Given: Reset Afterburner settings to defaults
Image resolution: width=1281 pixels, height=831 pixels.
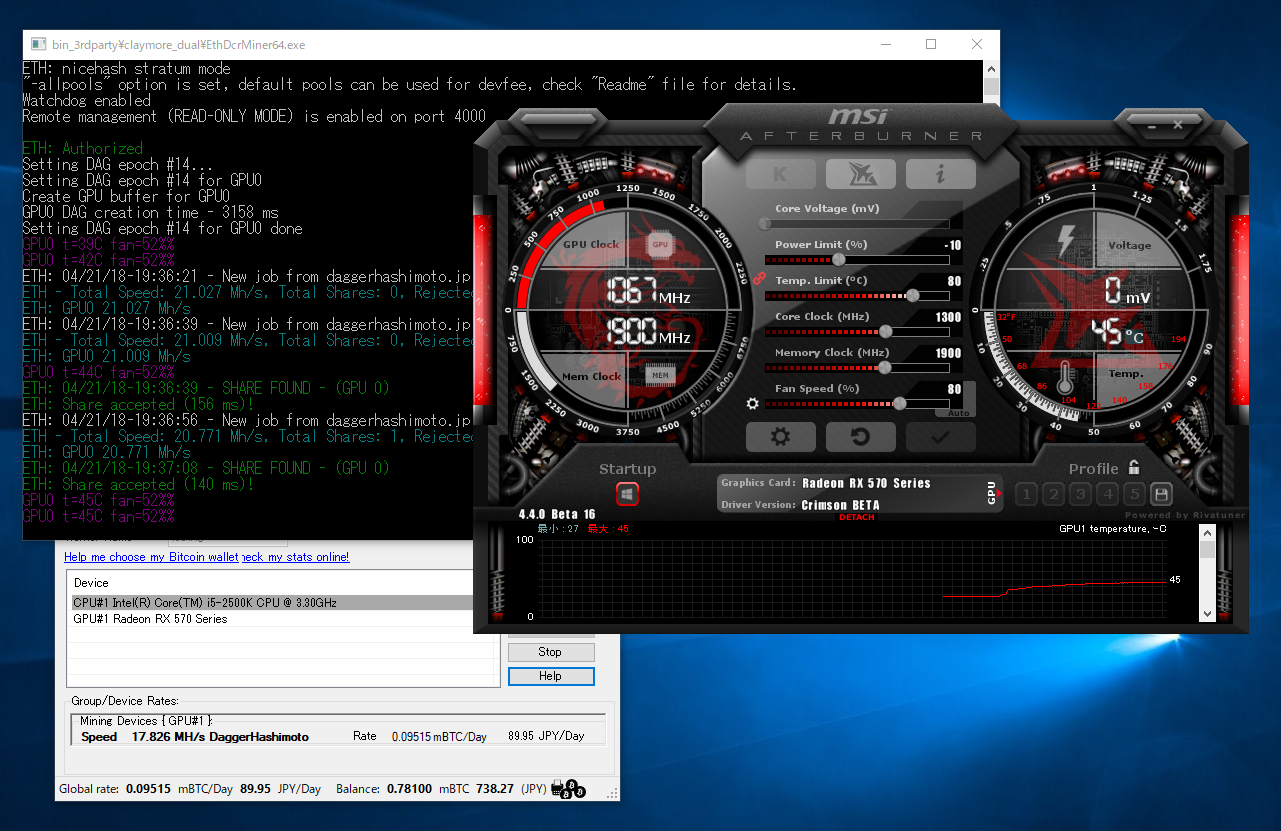Looking at the screenshot, I should tap(860, 437).
